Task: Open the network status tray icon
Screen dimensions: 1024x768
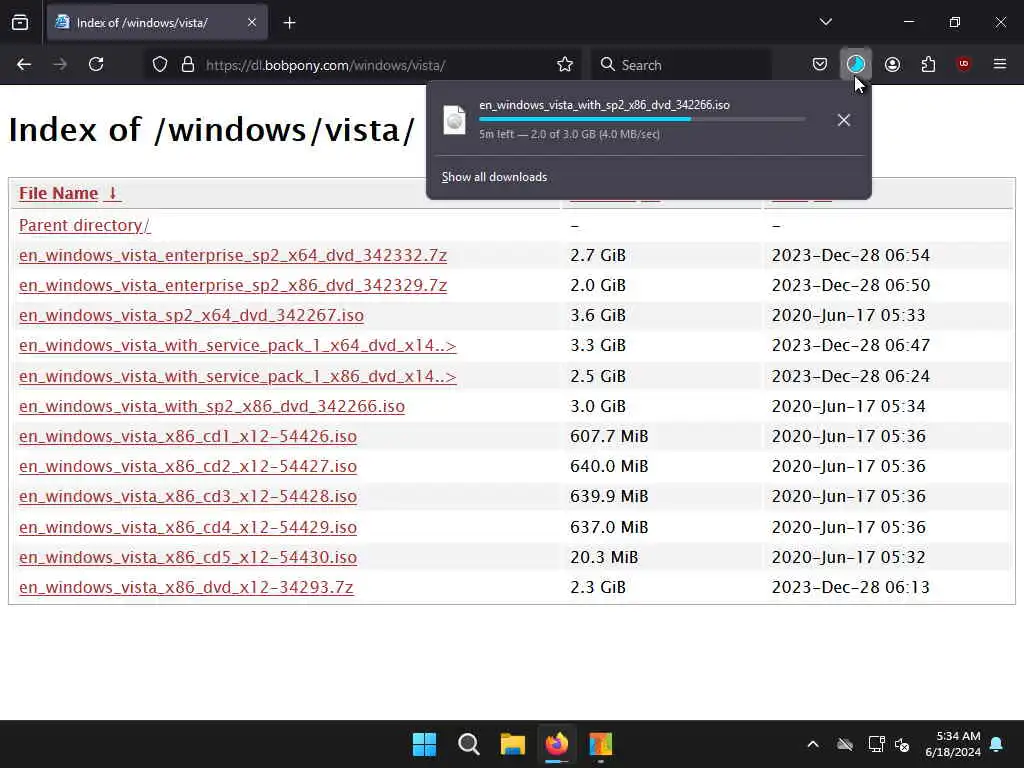Action: 876,744
